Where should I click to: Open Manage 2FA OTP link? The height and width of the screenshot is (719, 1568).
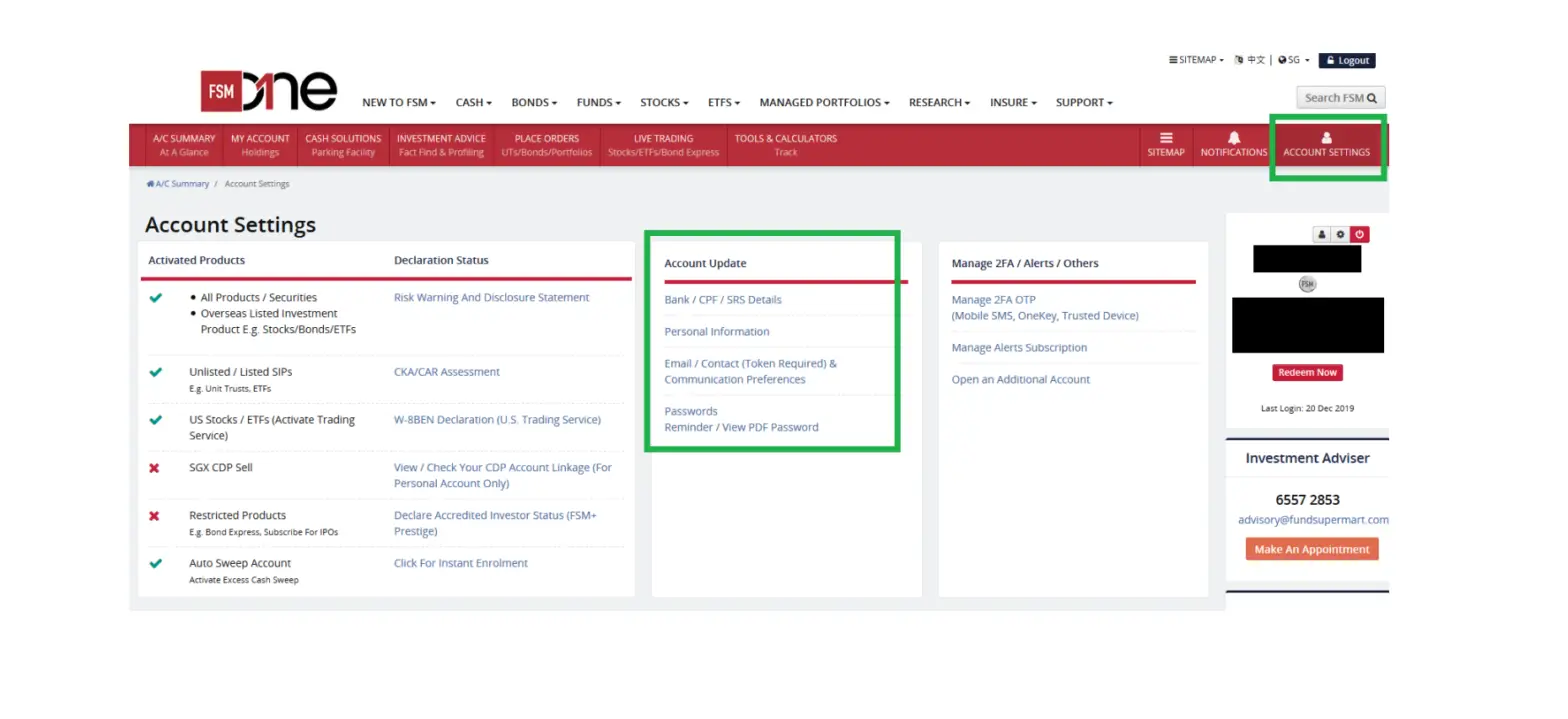click(1045, 307)
